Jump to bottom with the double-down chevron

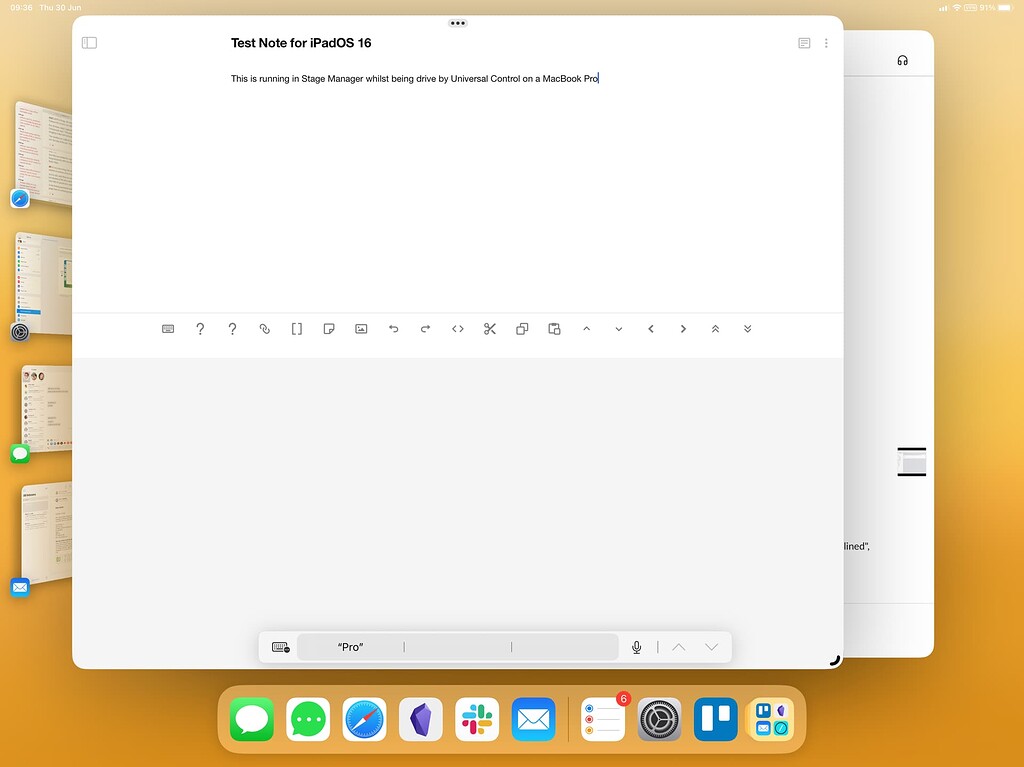coord(747,328)
